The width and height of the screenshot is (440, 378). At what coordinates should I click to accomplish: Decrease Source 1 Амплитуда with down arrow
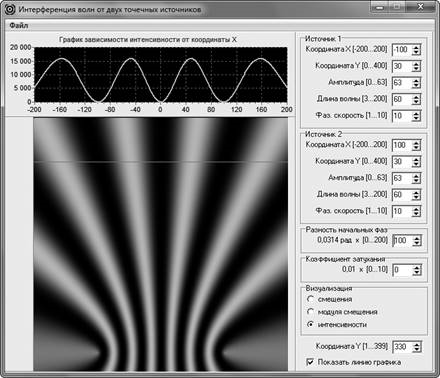coord(416,86)
